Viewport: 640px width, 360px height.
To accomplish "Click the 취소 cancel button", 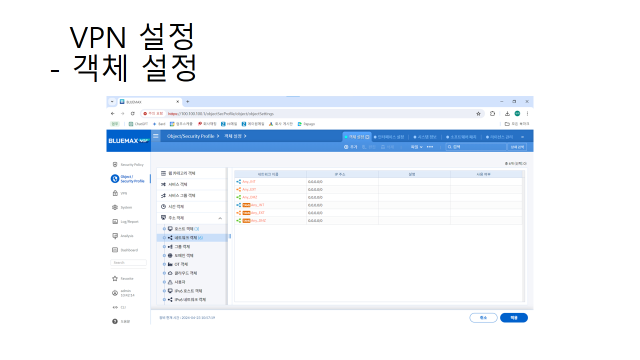I will [483, 318].
